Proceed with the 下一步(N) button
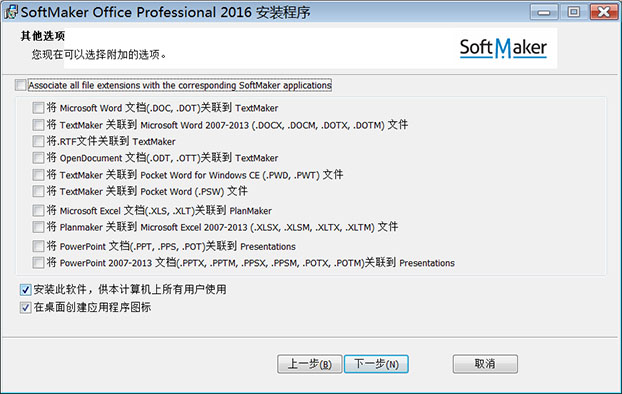Viewport: 622px width, 394px height. [x=376, y=364]
